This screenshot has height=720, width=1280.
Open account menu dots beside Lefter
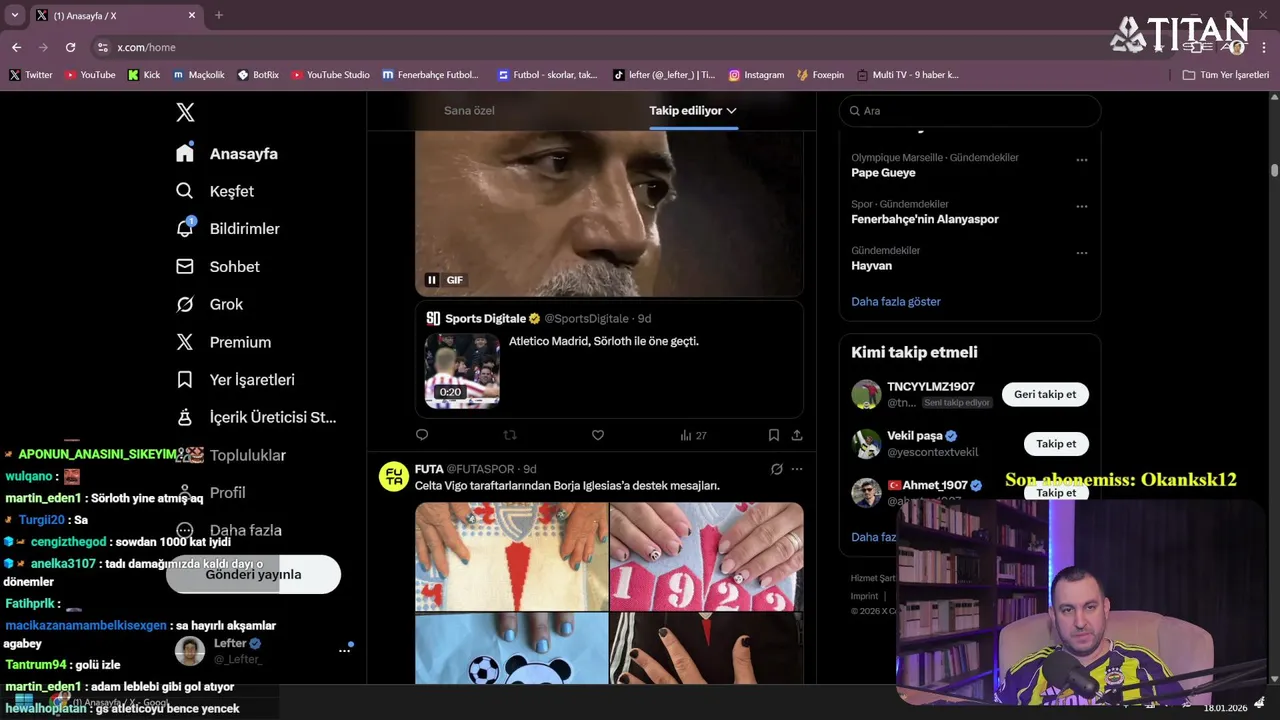coord(344,651)
